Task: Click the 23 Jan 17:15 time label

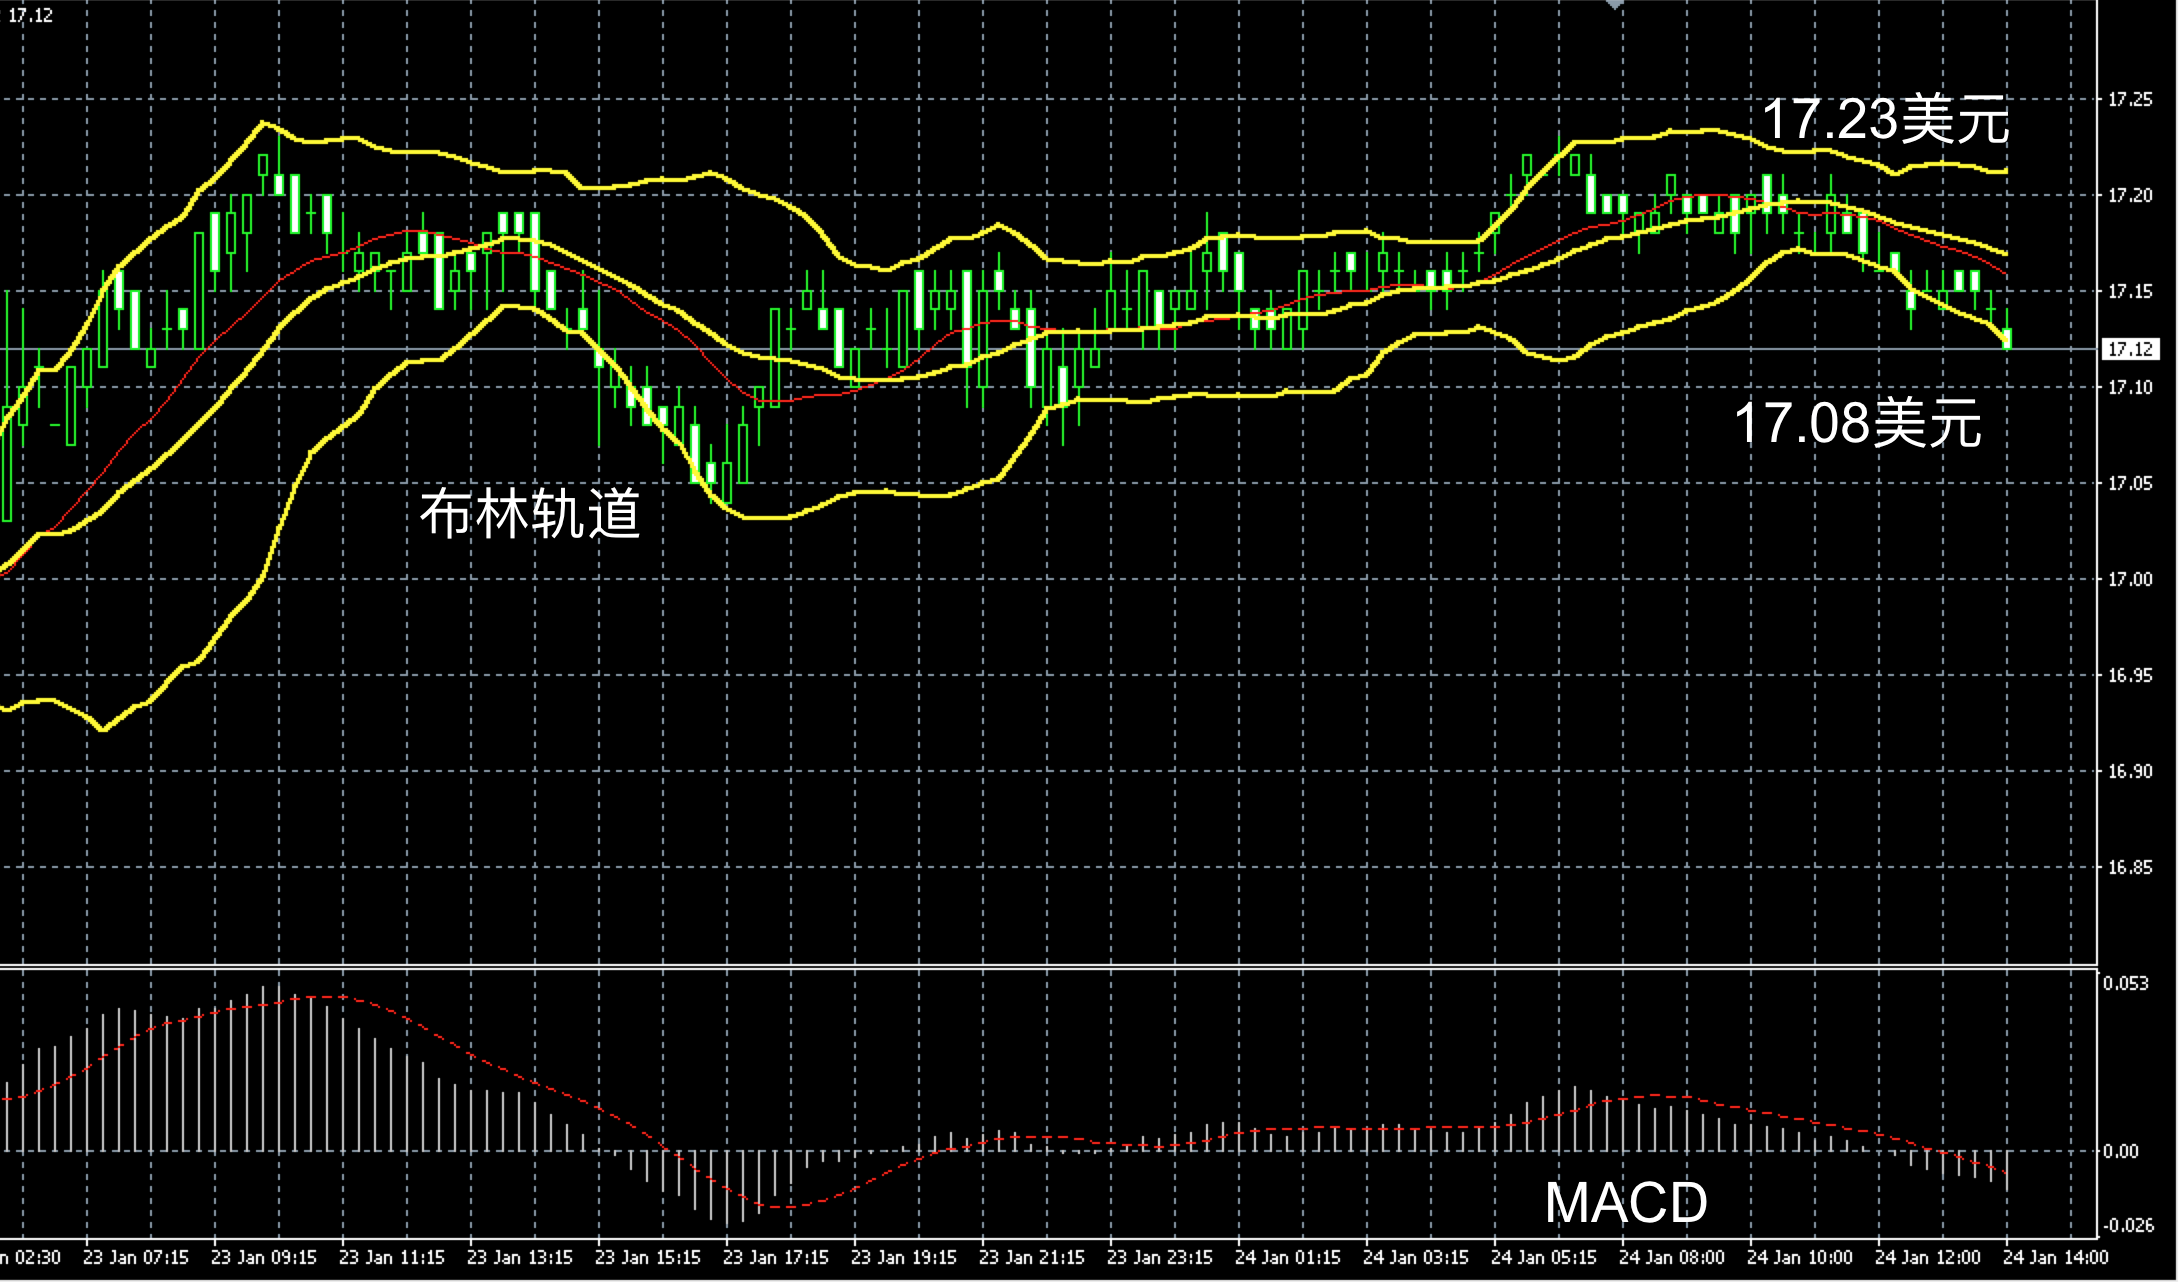Action: click(x=775, y=1257)
